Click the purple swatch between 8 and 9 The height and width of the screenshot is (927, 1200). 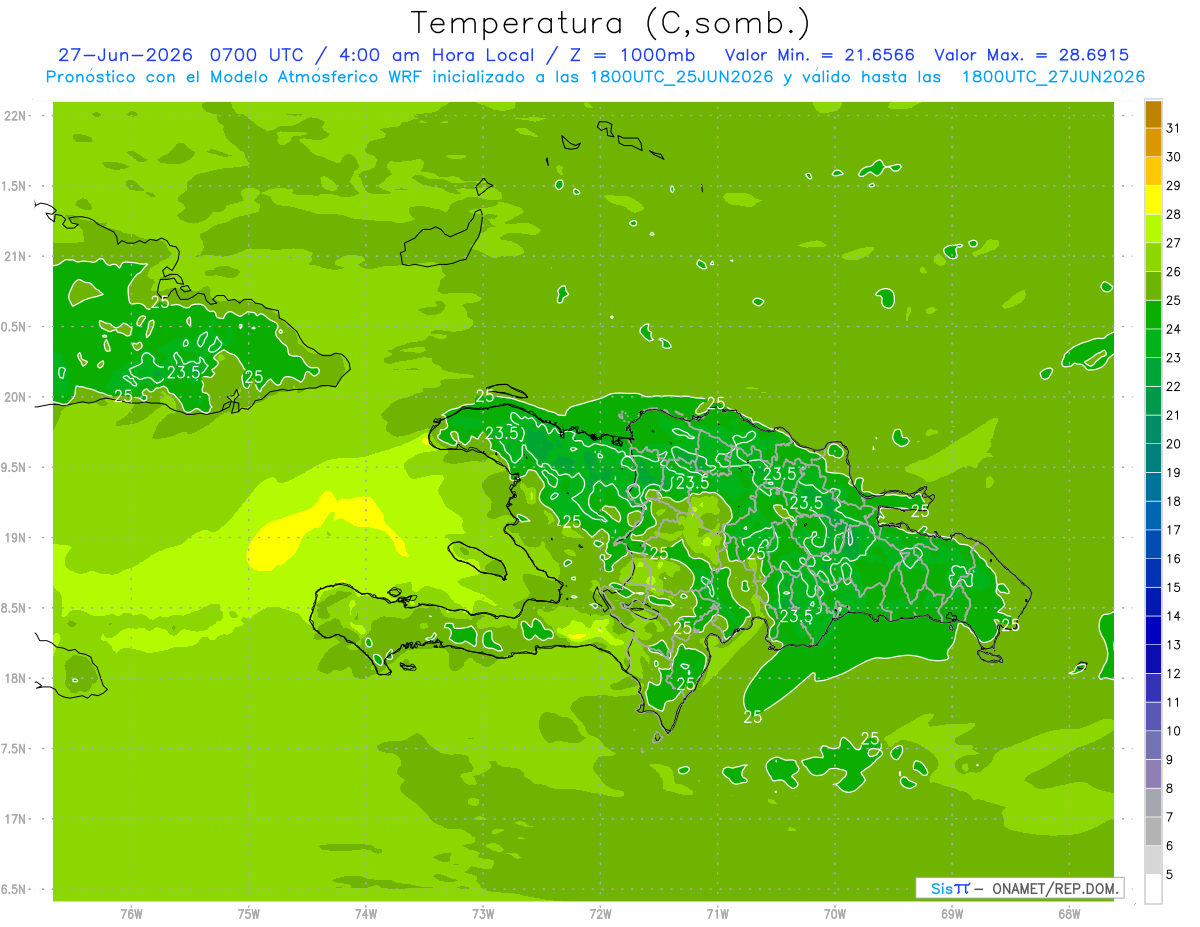[x=1153, y=774]
